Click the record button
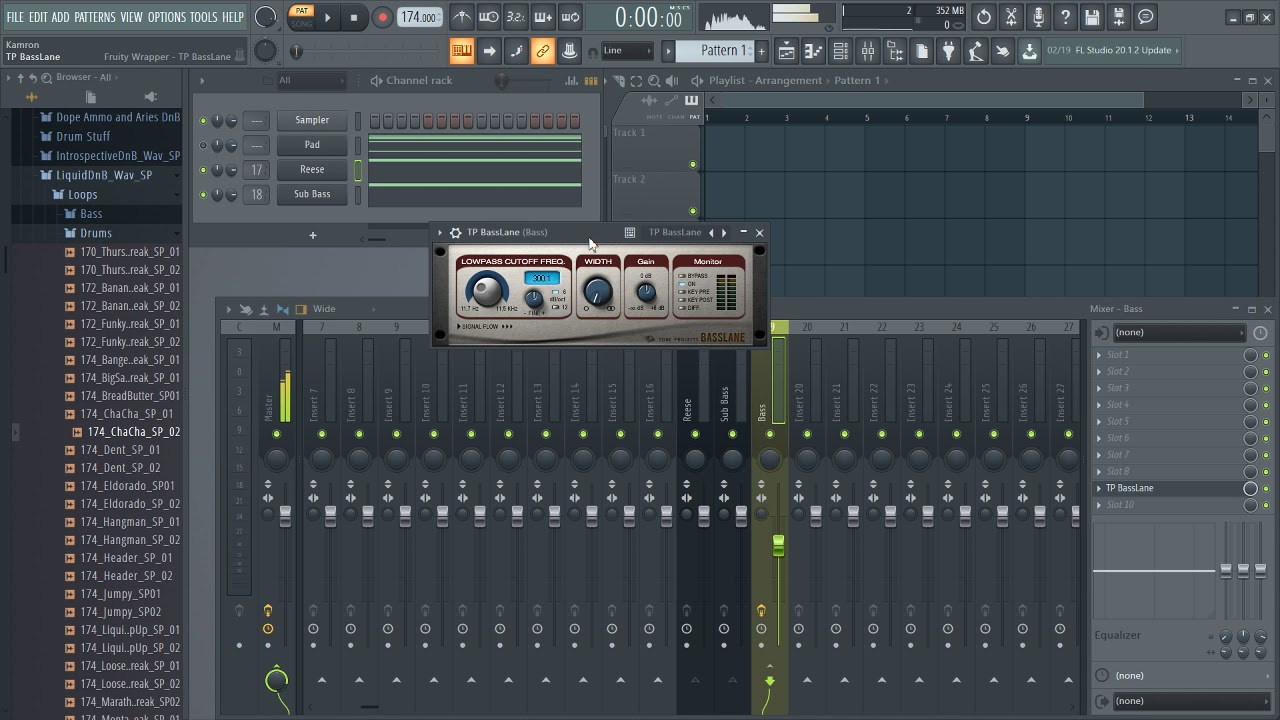 coord(382,17)
